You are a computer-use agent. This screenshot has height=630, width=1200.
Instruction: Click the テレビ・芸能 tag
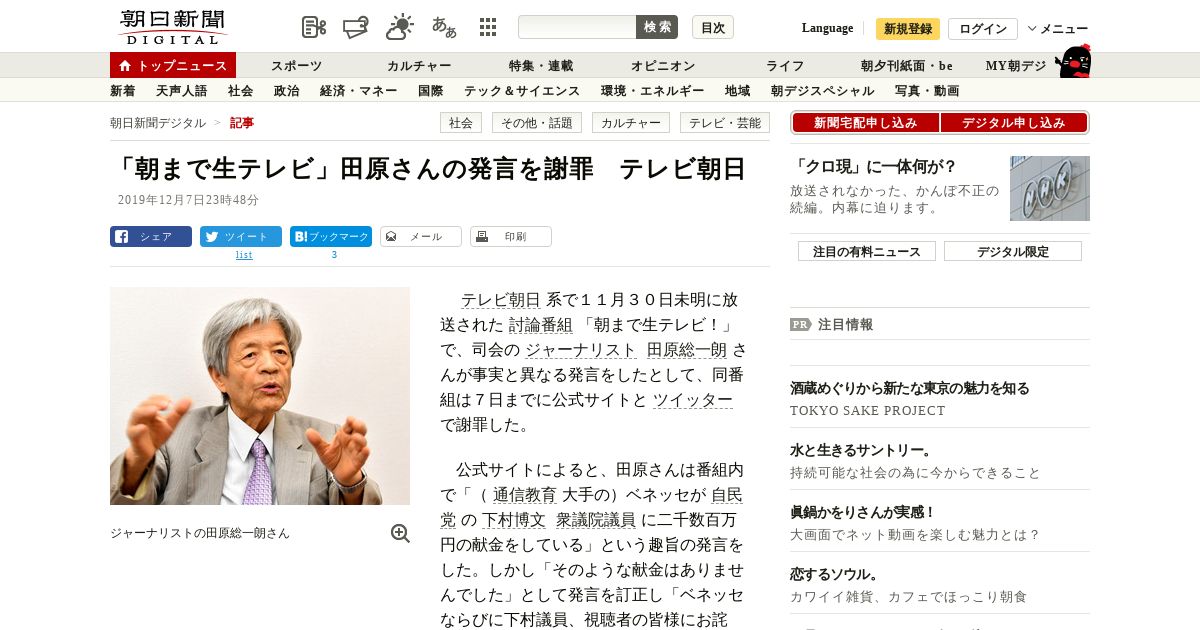tap(725, 123)
